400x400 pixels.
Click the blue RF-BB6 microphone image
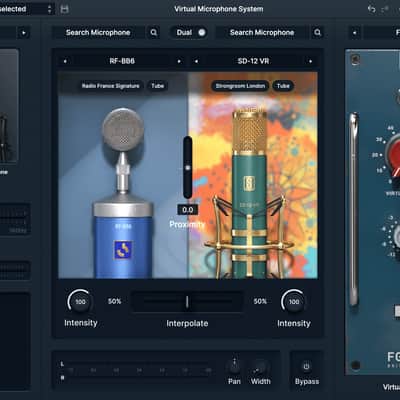(123, 193)
